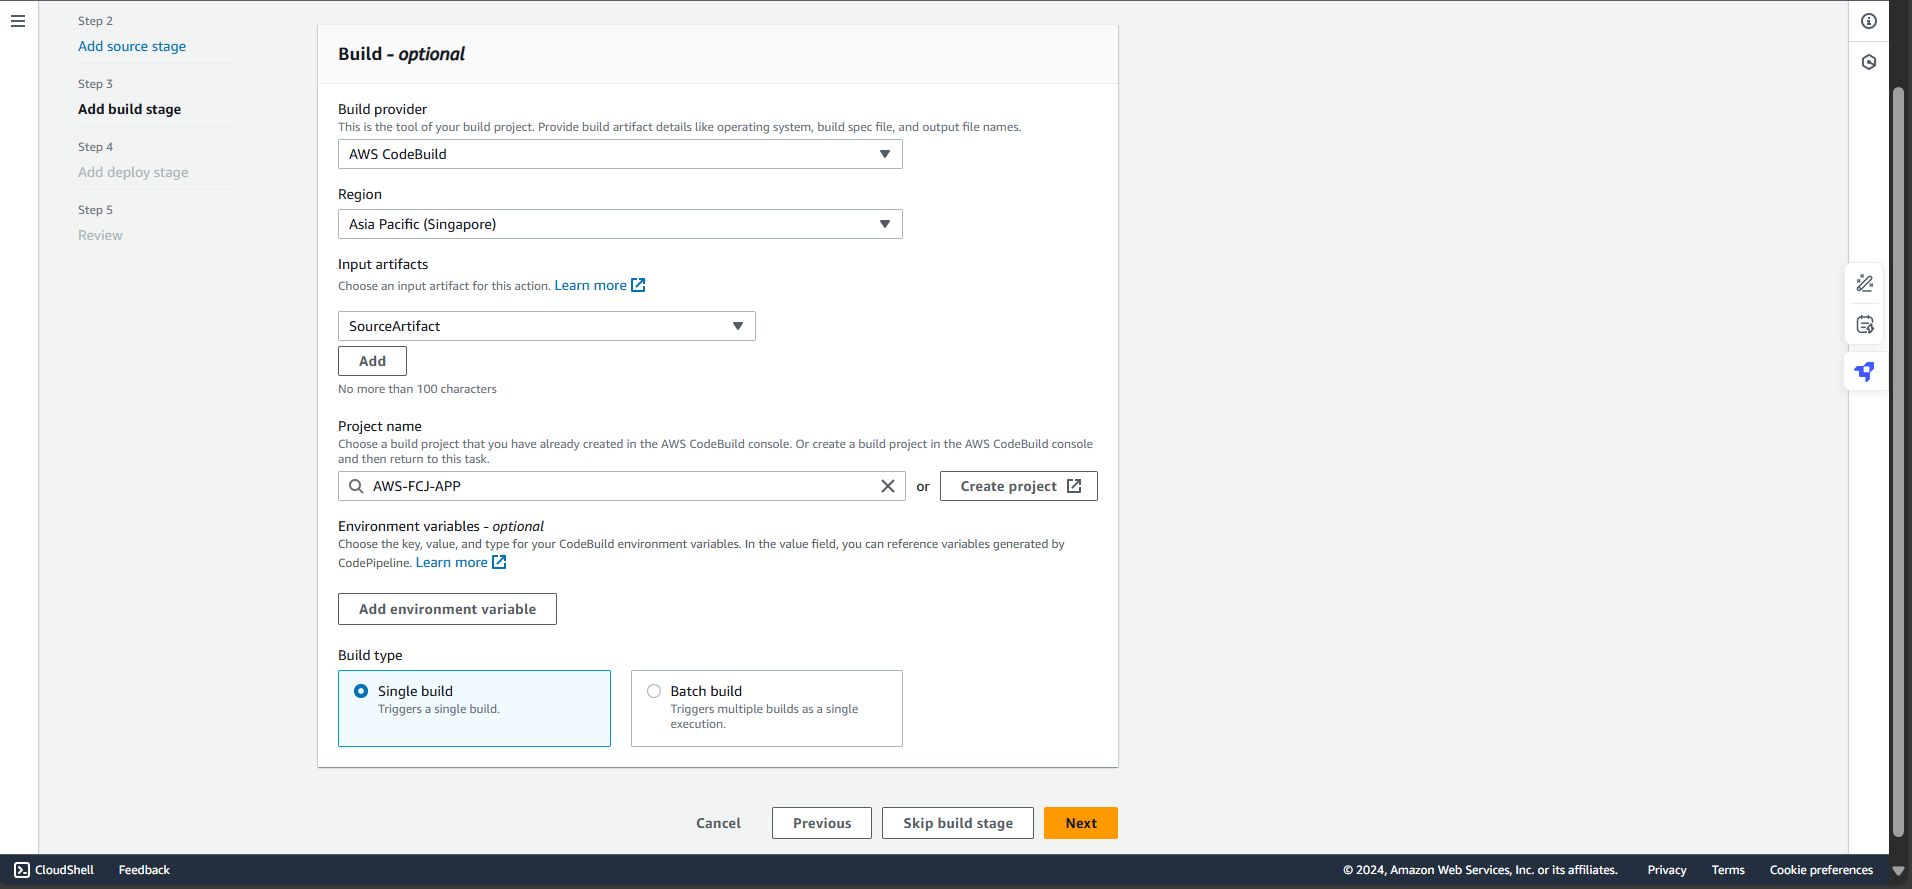Click Create project button

(x=1019, y=486)
